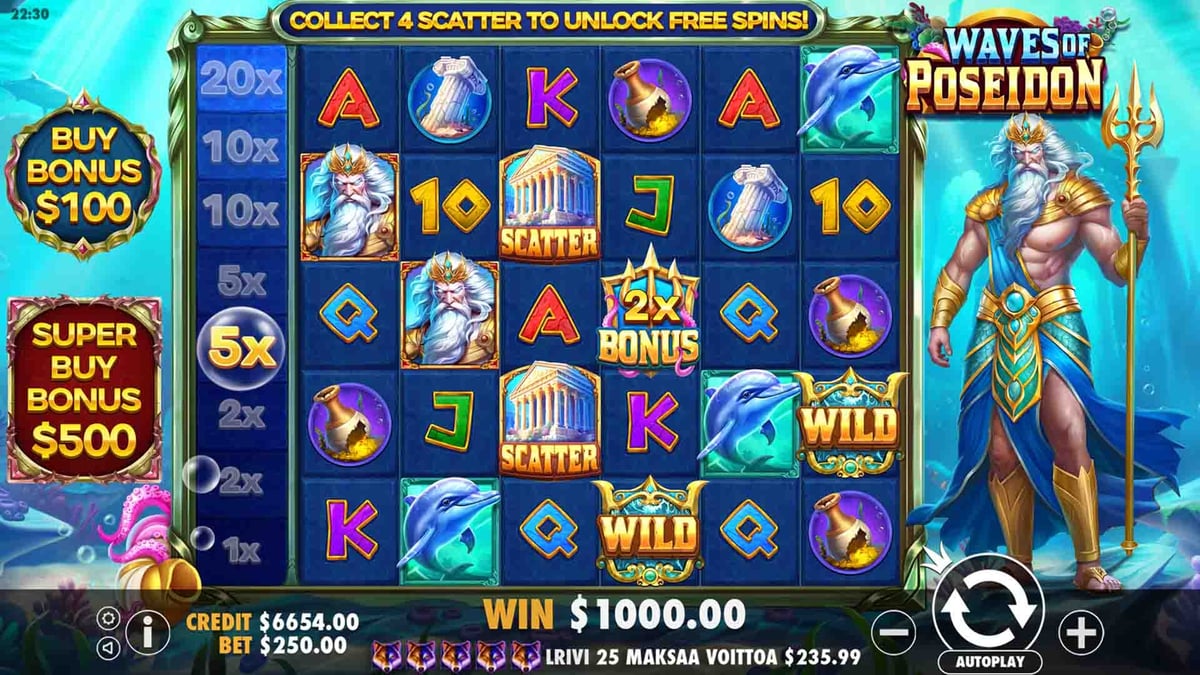The width and height of the screenshot is (1200, 675).
Task: Open the settings gear icon
Action: (x=108, y=619)
